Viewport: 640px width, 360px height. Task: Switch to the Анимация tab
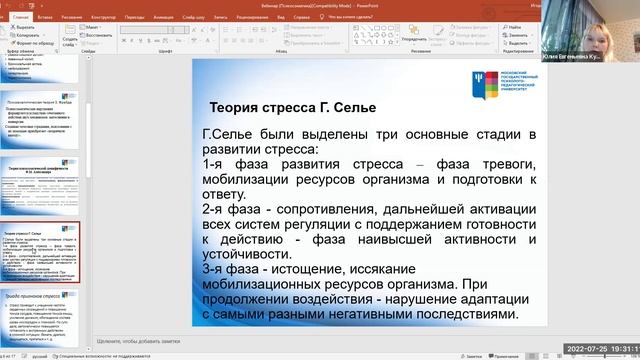pos(163,17)
